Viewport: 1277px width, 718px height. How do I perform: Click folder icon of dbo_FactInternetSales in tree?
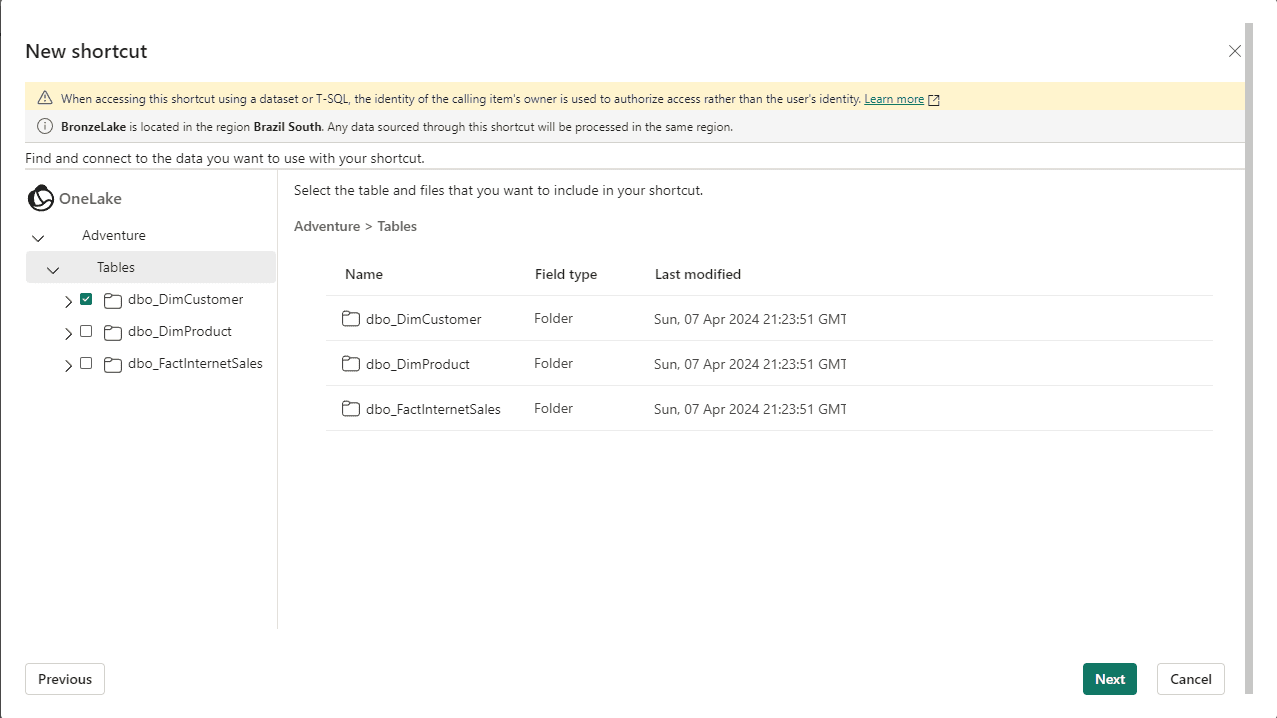(112, 364)
